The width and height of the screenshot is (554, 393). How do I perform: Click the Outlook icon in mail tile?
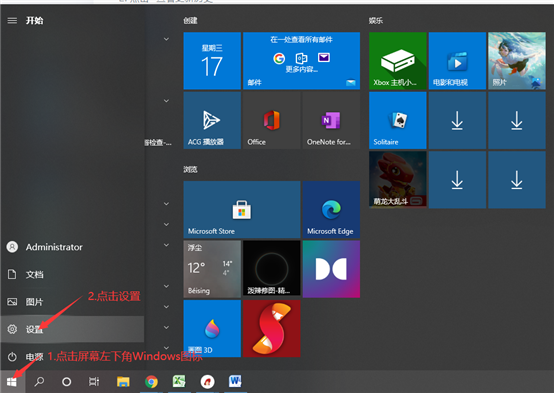(301, 58)
